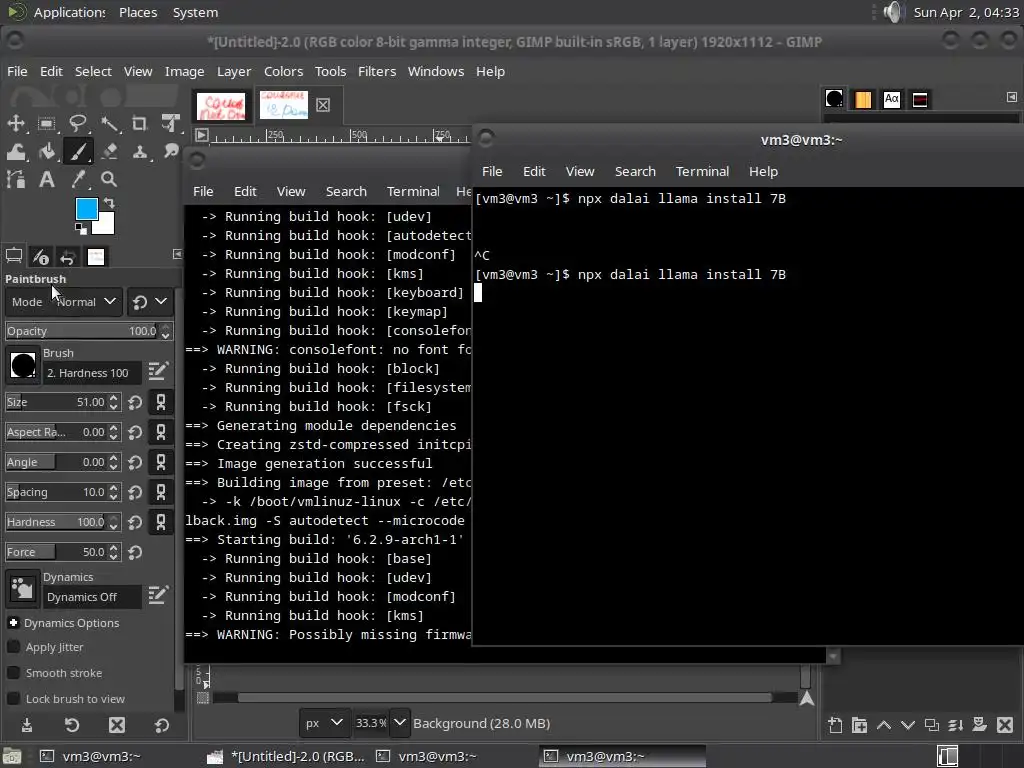Switch to the Undo History tab
Image resolution: width=1024 pixels, height=768 pixels.
68,257
